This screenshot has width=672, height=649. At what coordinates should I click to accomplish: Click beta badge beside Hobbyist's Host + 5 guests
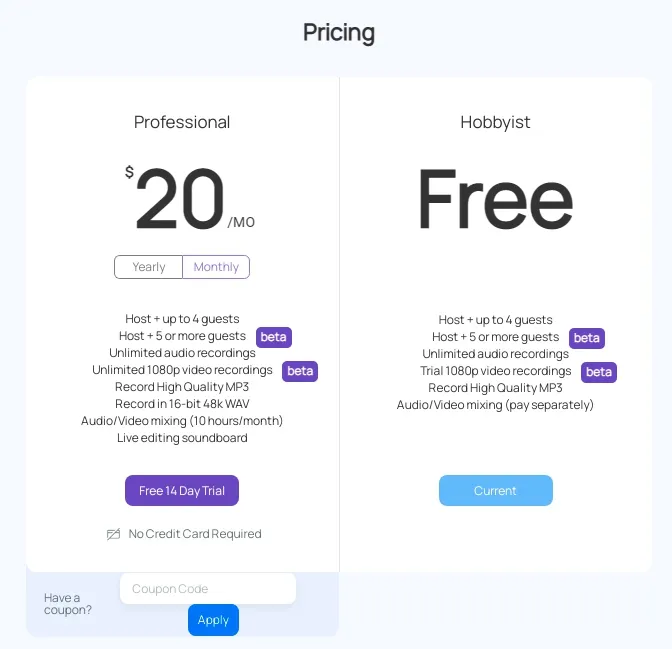pos(587,338)
